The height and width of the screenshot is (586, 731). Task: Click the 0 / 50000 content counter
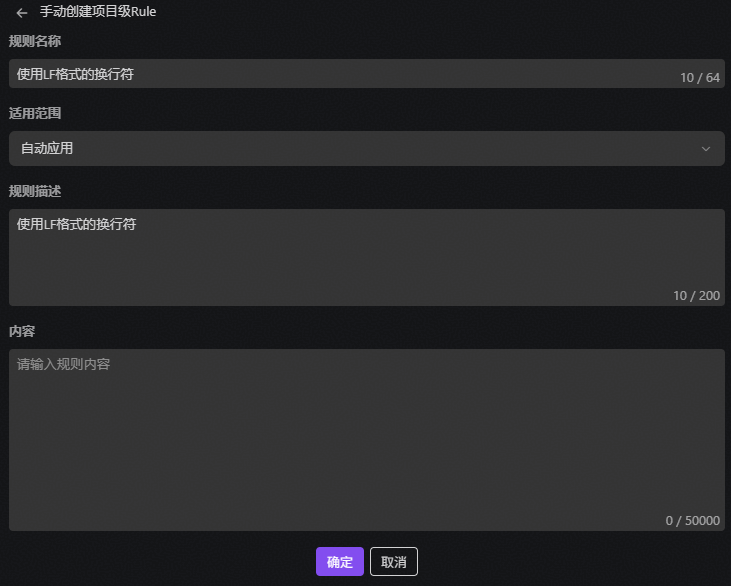click(692, 520)
